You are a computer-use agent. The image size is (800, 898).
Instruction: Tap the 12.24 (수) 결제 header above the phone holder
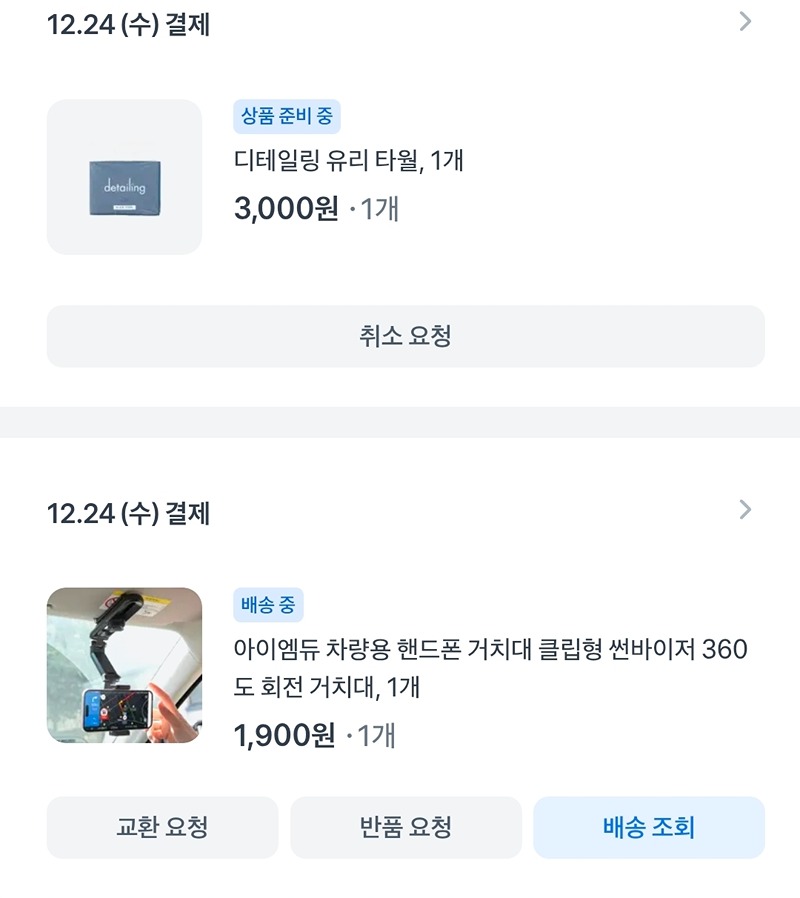[128, 513]
